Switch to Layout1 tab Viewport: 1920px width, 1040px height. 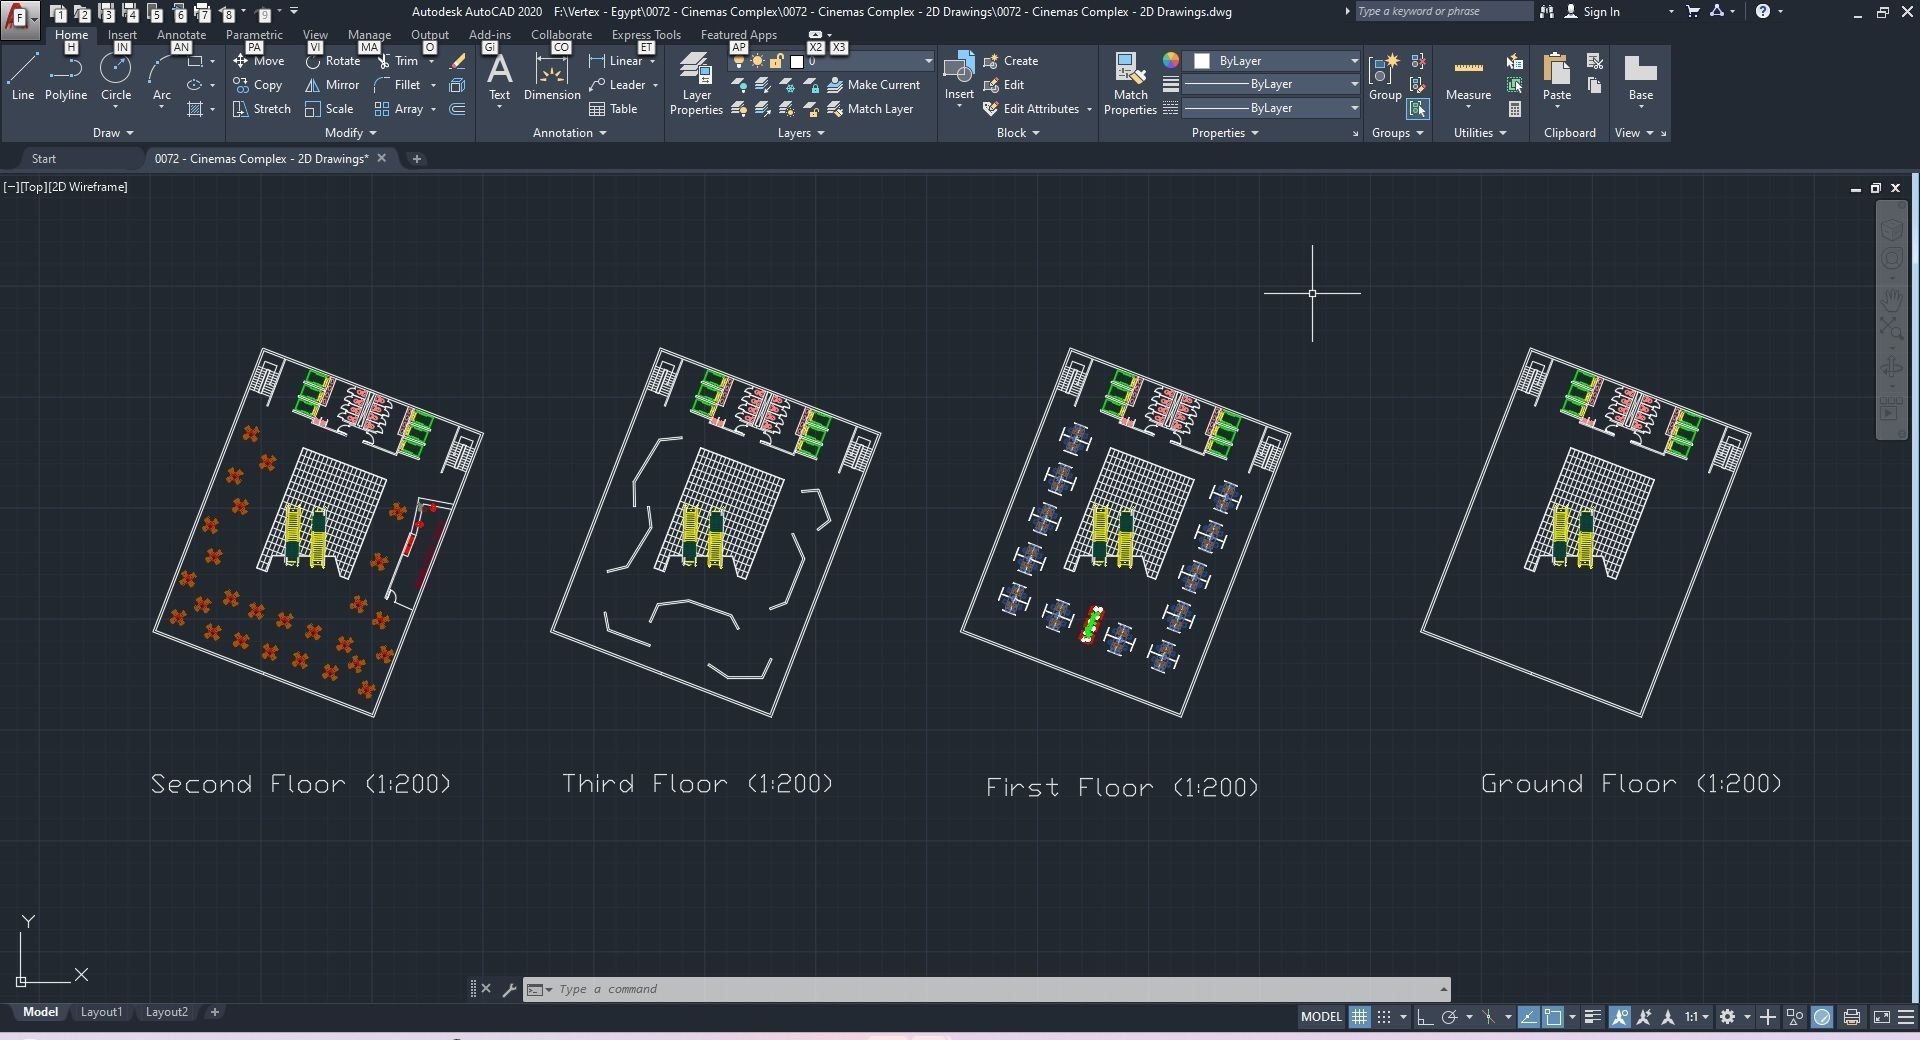pyautogui.click(x=101, y=1012)
